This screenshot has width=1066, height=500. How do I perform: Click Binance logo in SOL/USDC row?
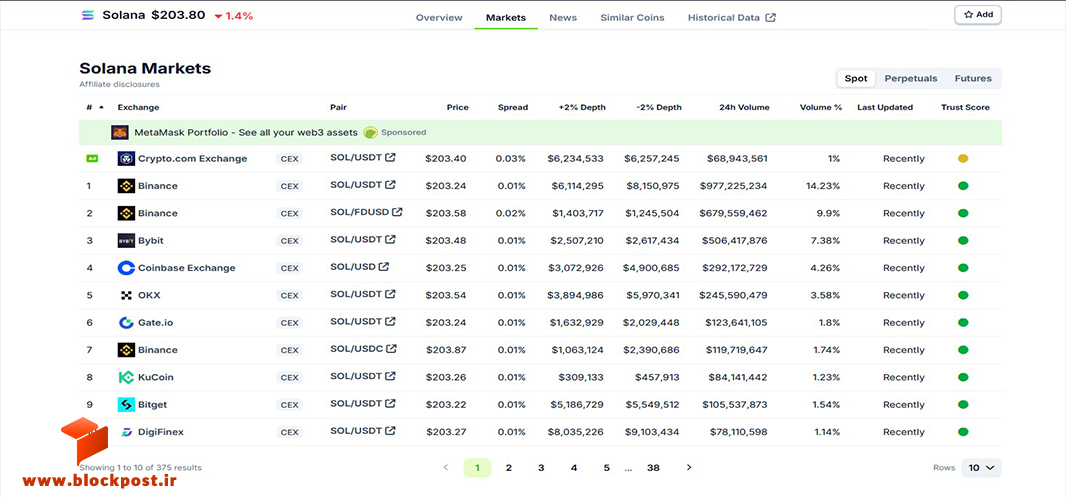tap(126, 350)
